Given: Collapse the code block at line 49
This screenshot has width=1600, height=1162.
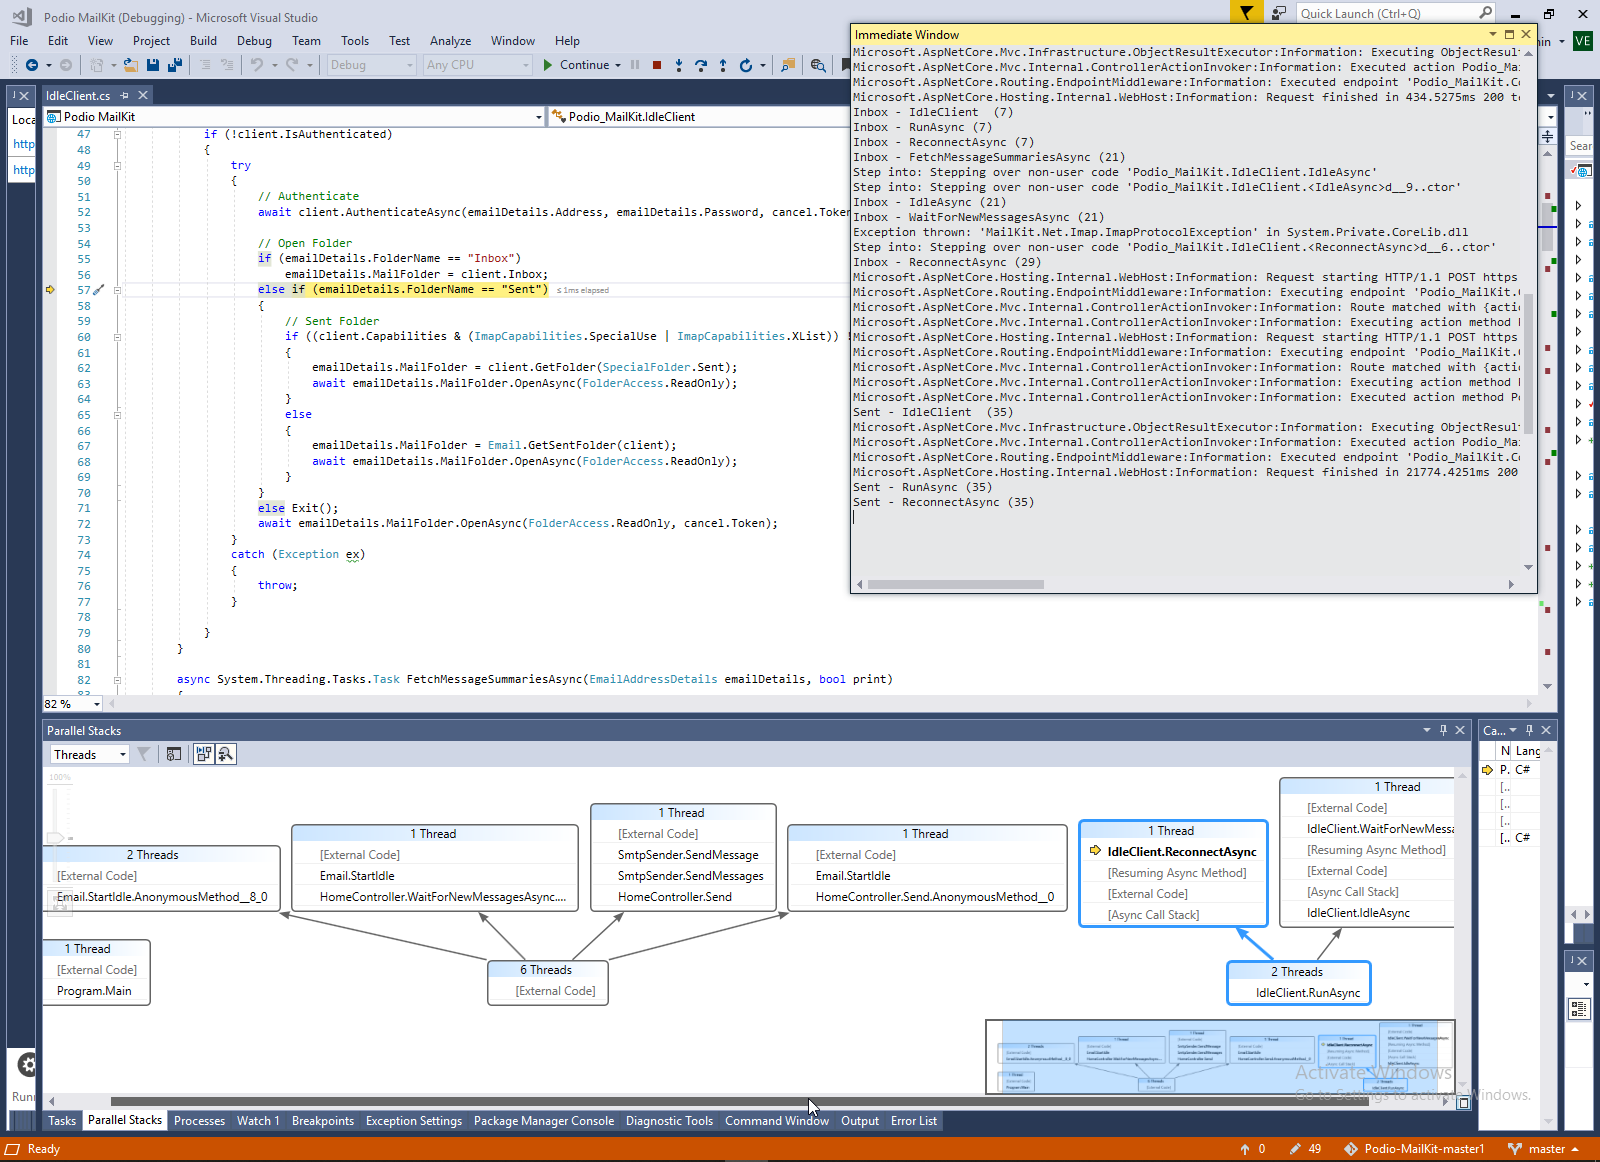Looking at the screenshot, I should coord(117,166).
